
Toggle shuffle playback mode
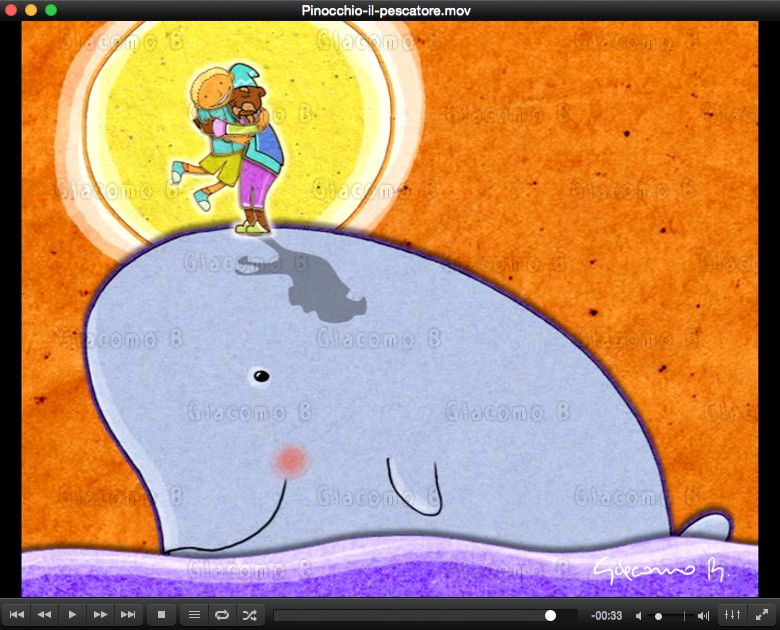click(x=250, y=615)
